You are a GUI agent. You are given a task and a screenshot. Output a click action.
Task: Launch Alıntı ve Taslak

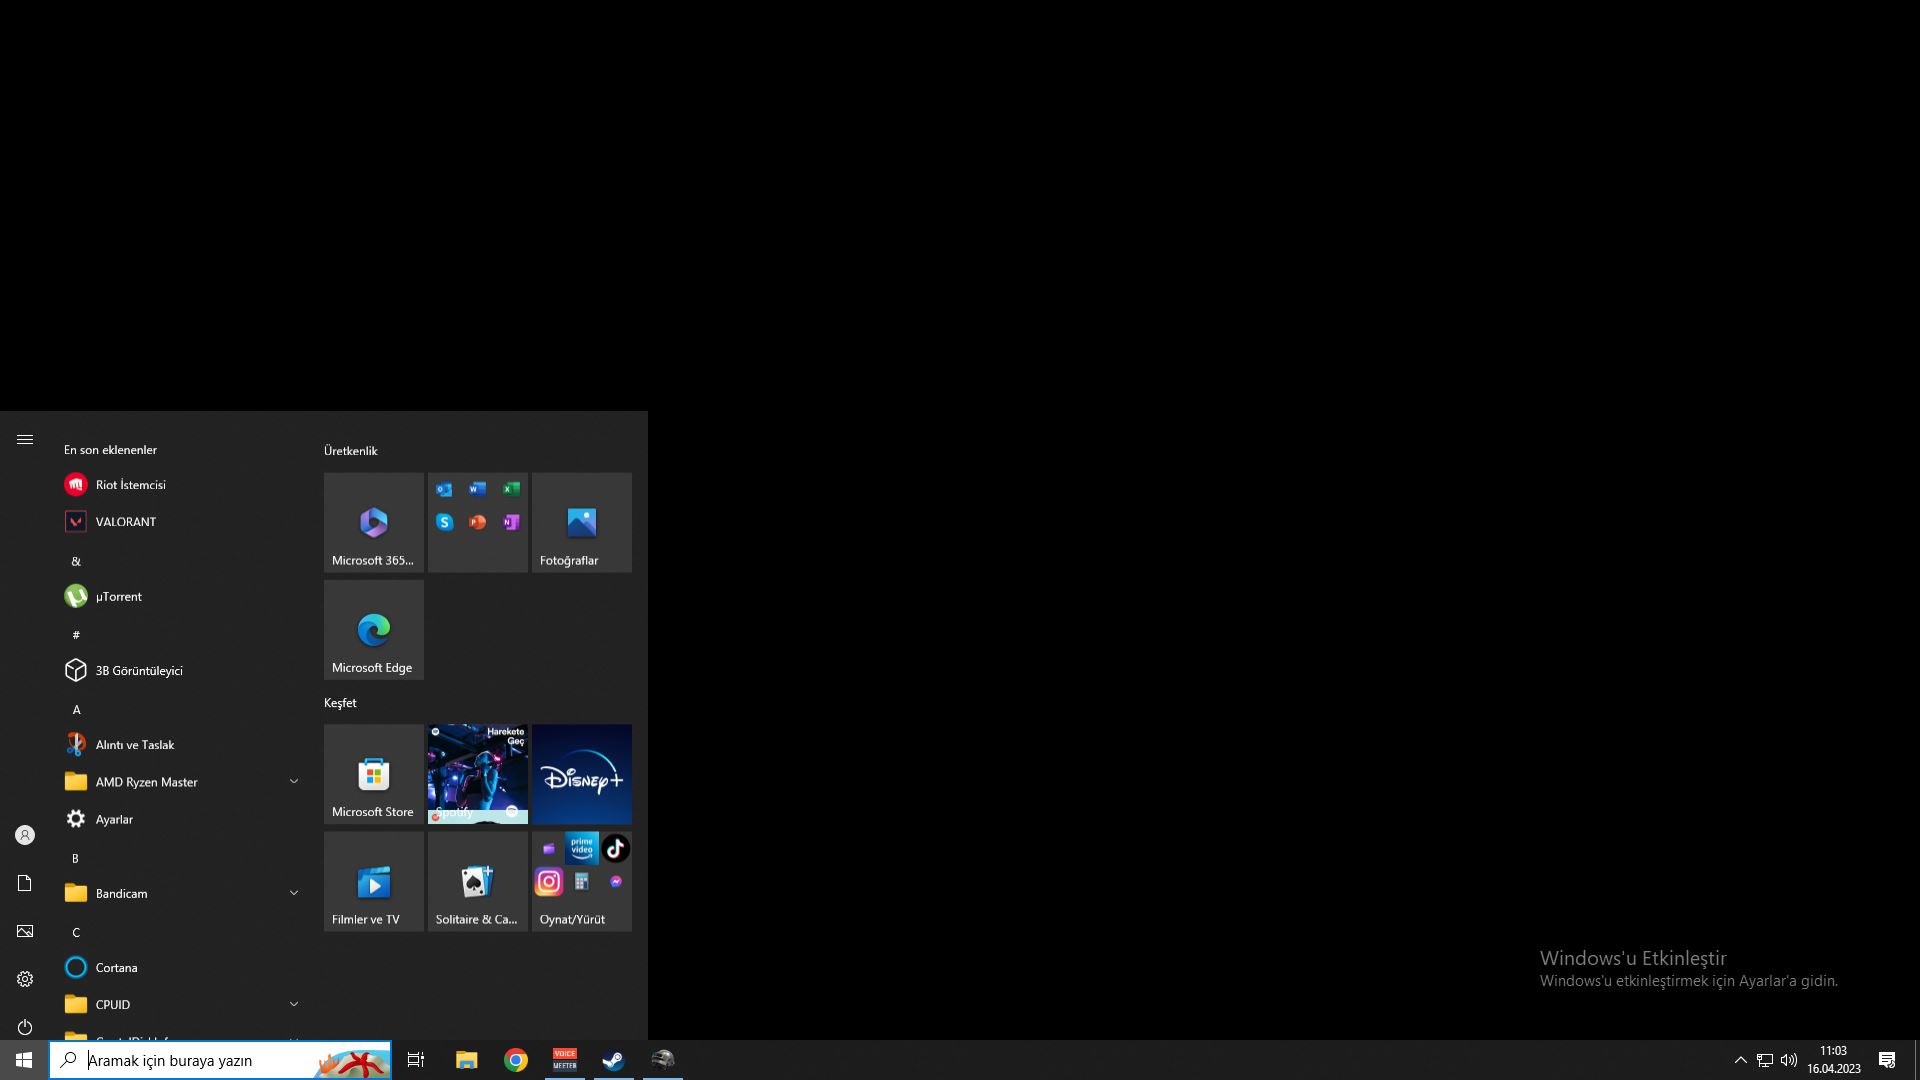click(x=180, y=745)
